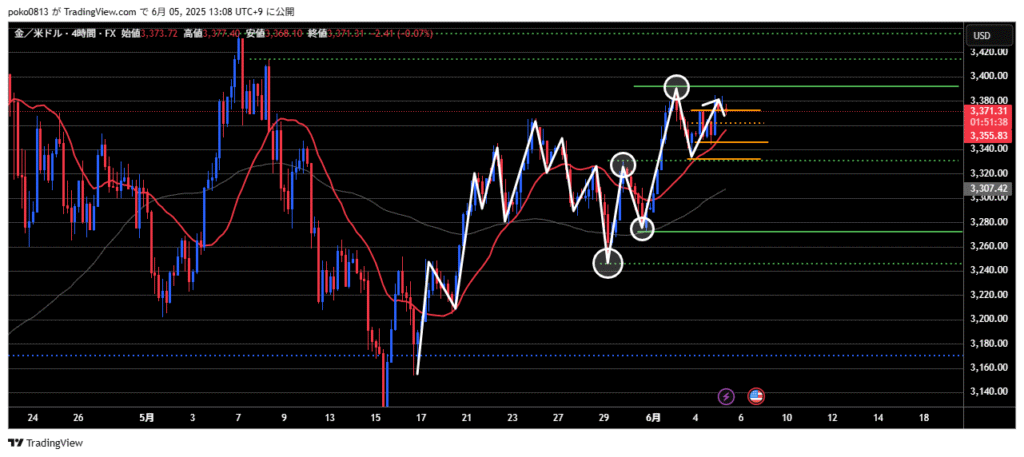The width and height of the screenshot is (1024, 457).
Task: Click the purple lightning event icon
Action: 725,397
